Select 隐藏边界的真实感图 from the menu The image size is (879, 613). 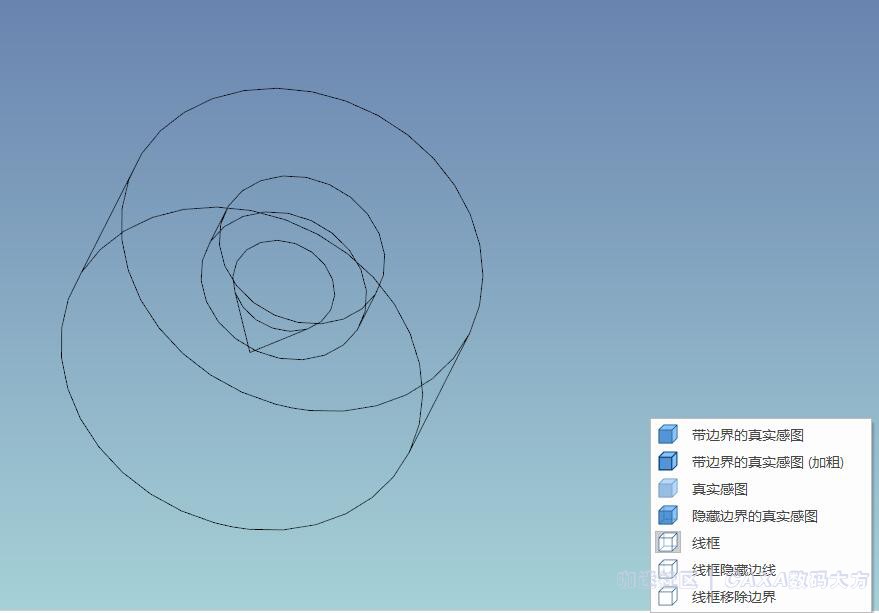coord(754,516)
